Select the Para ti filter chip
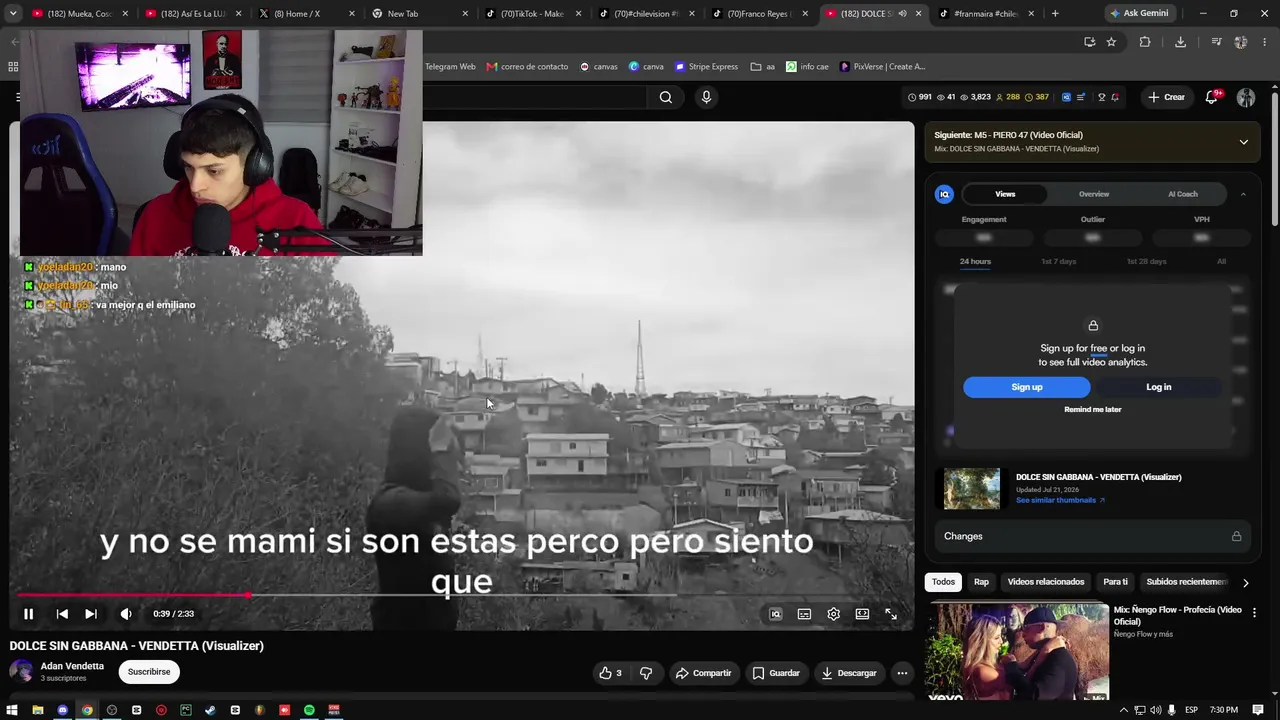 (x=1115, y=582)
